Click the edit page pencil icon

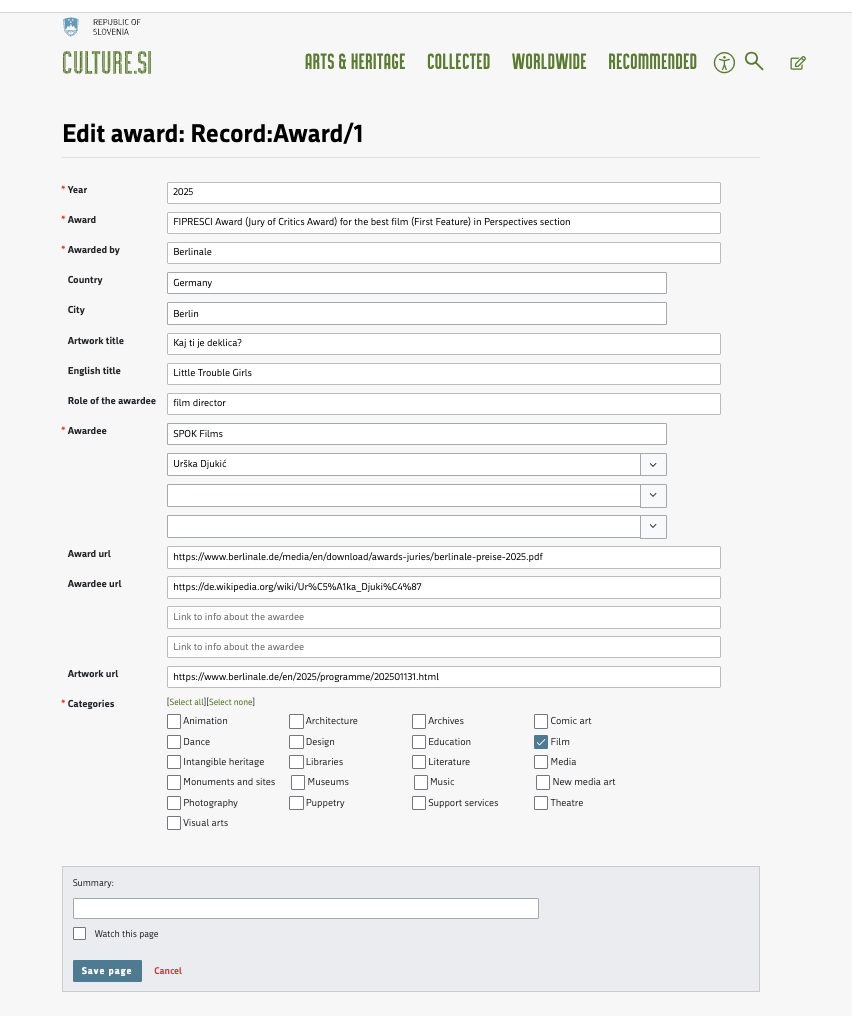coord(798,63)
